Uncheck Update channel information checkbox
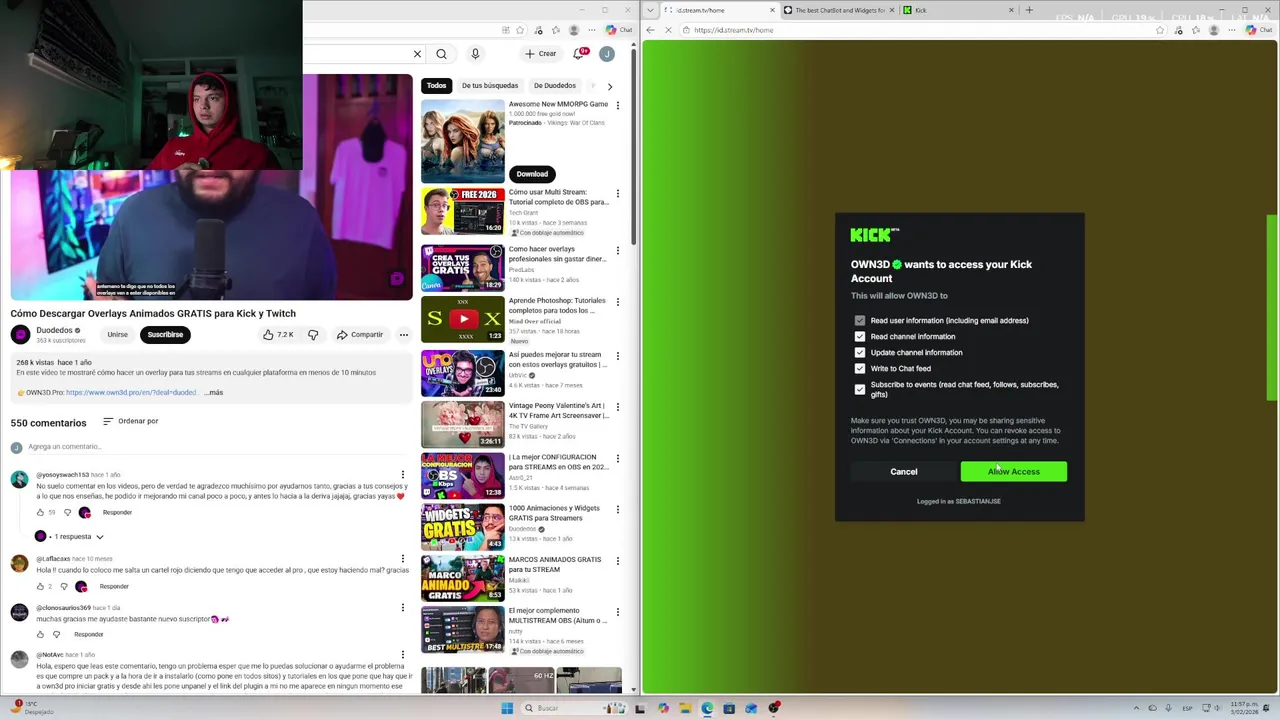 pyautogui.click(x=860, y=352)
